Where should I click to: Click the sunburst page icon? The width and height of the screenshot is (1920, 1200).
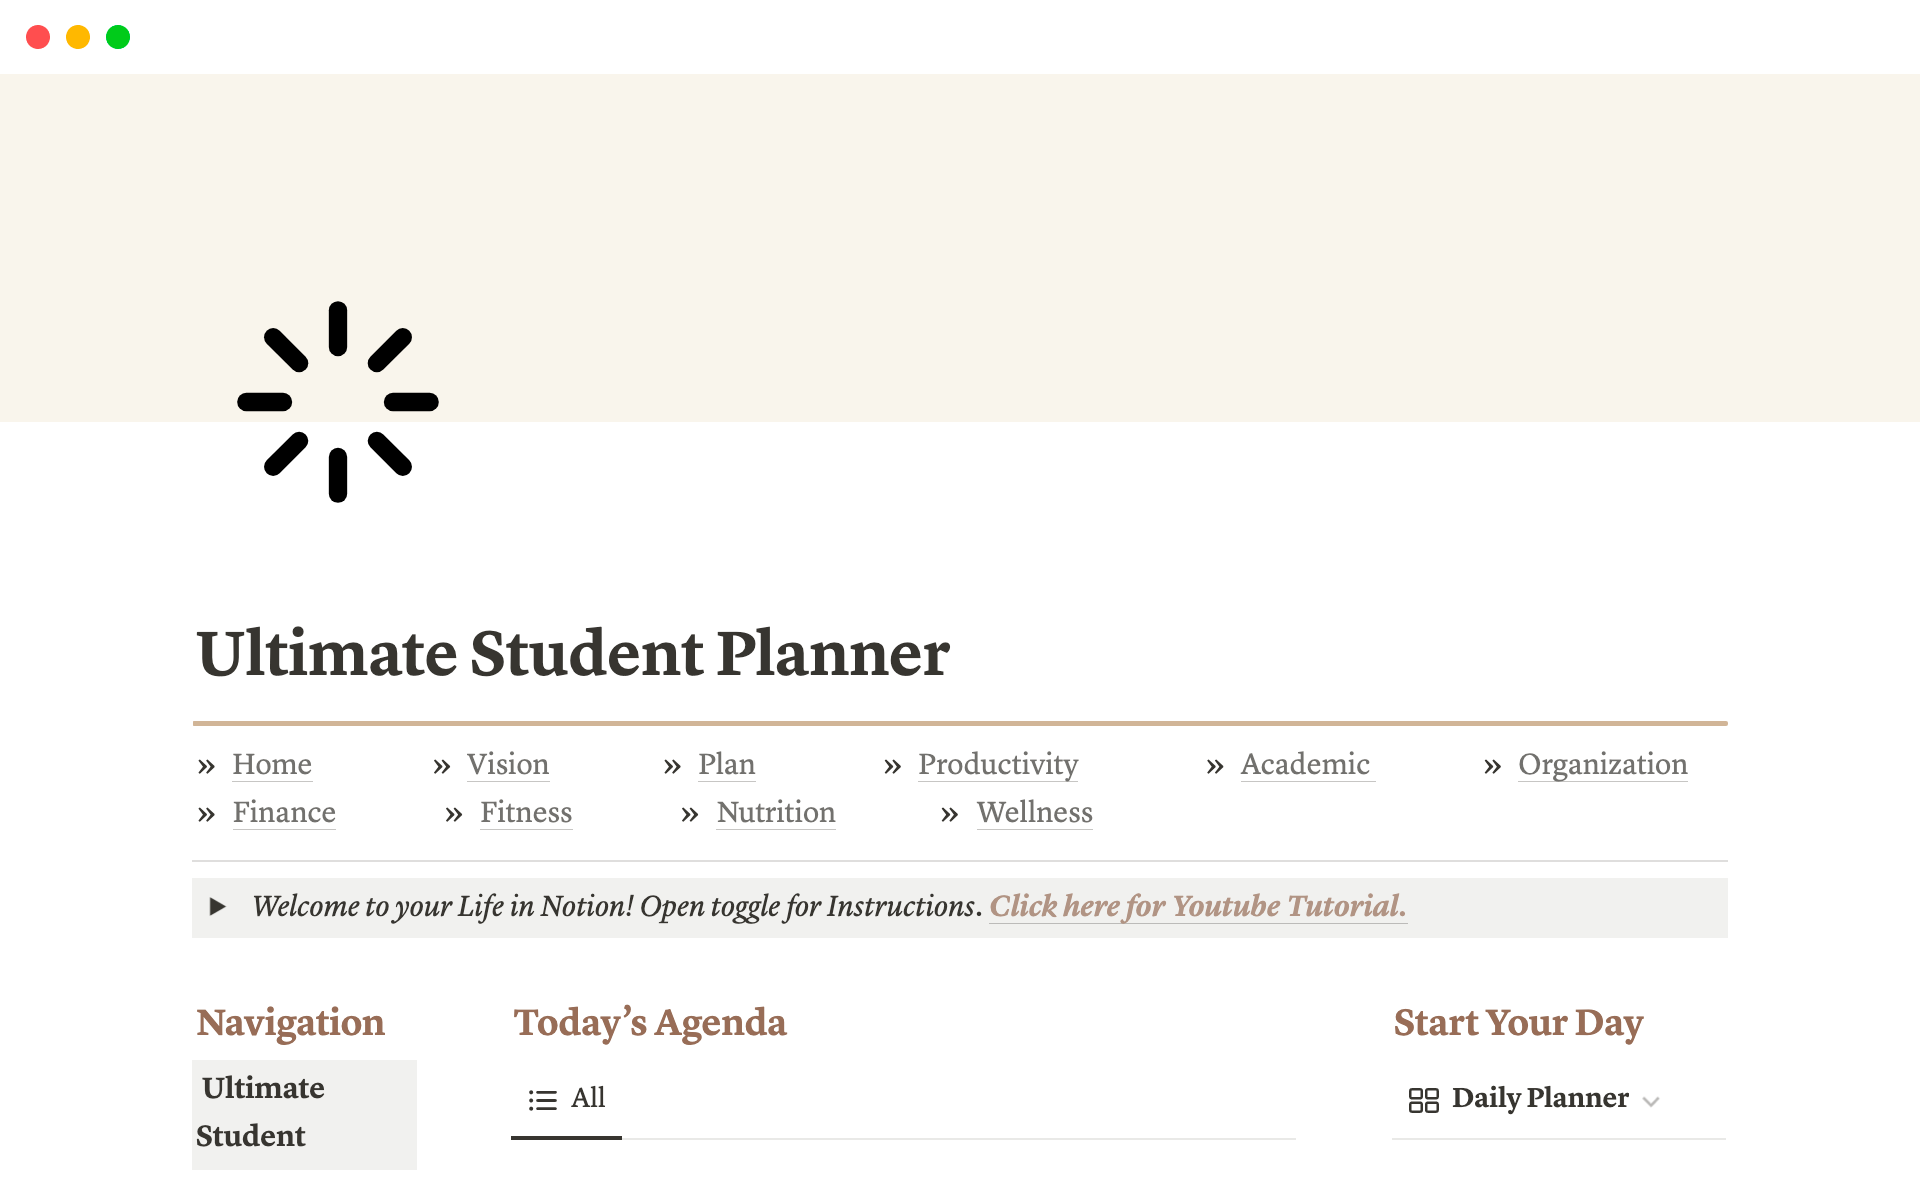338,402
